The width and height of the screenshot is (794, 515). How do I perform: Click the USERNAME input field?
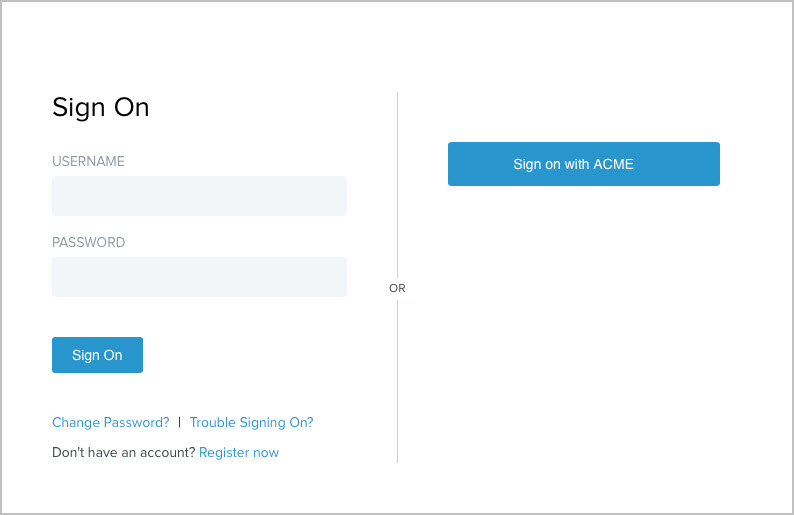tap(199, 196)
